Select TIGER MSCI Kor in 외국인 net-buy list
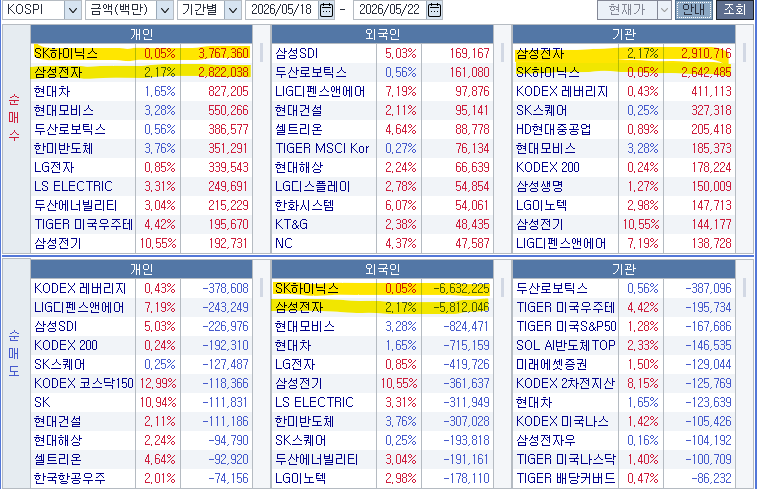Screen dimensions: 757x489 point(322,148)
